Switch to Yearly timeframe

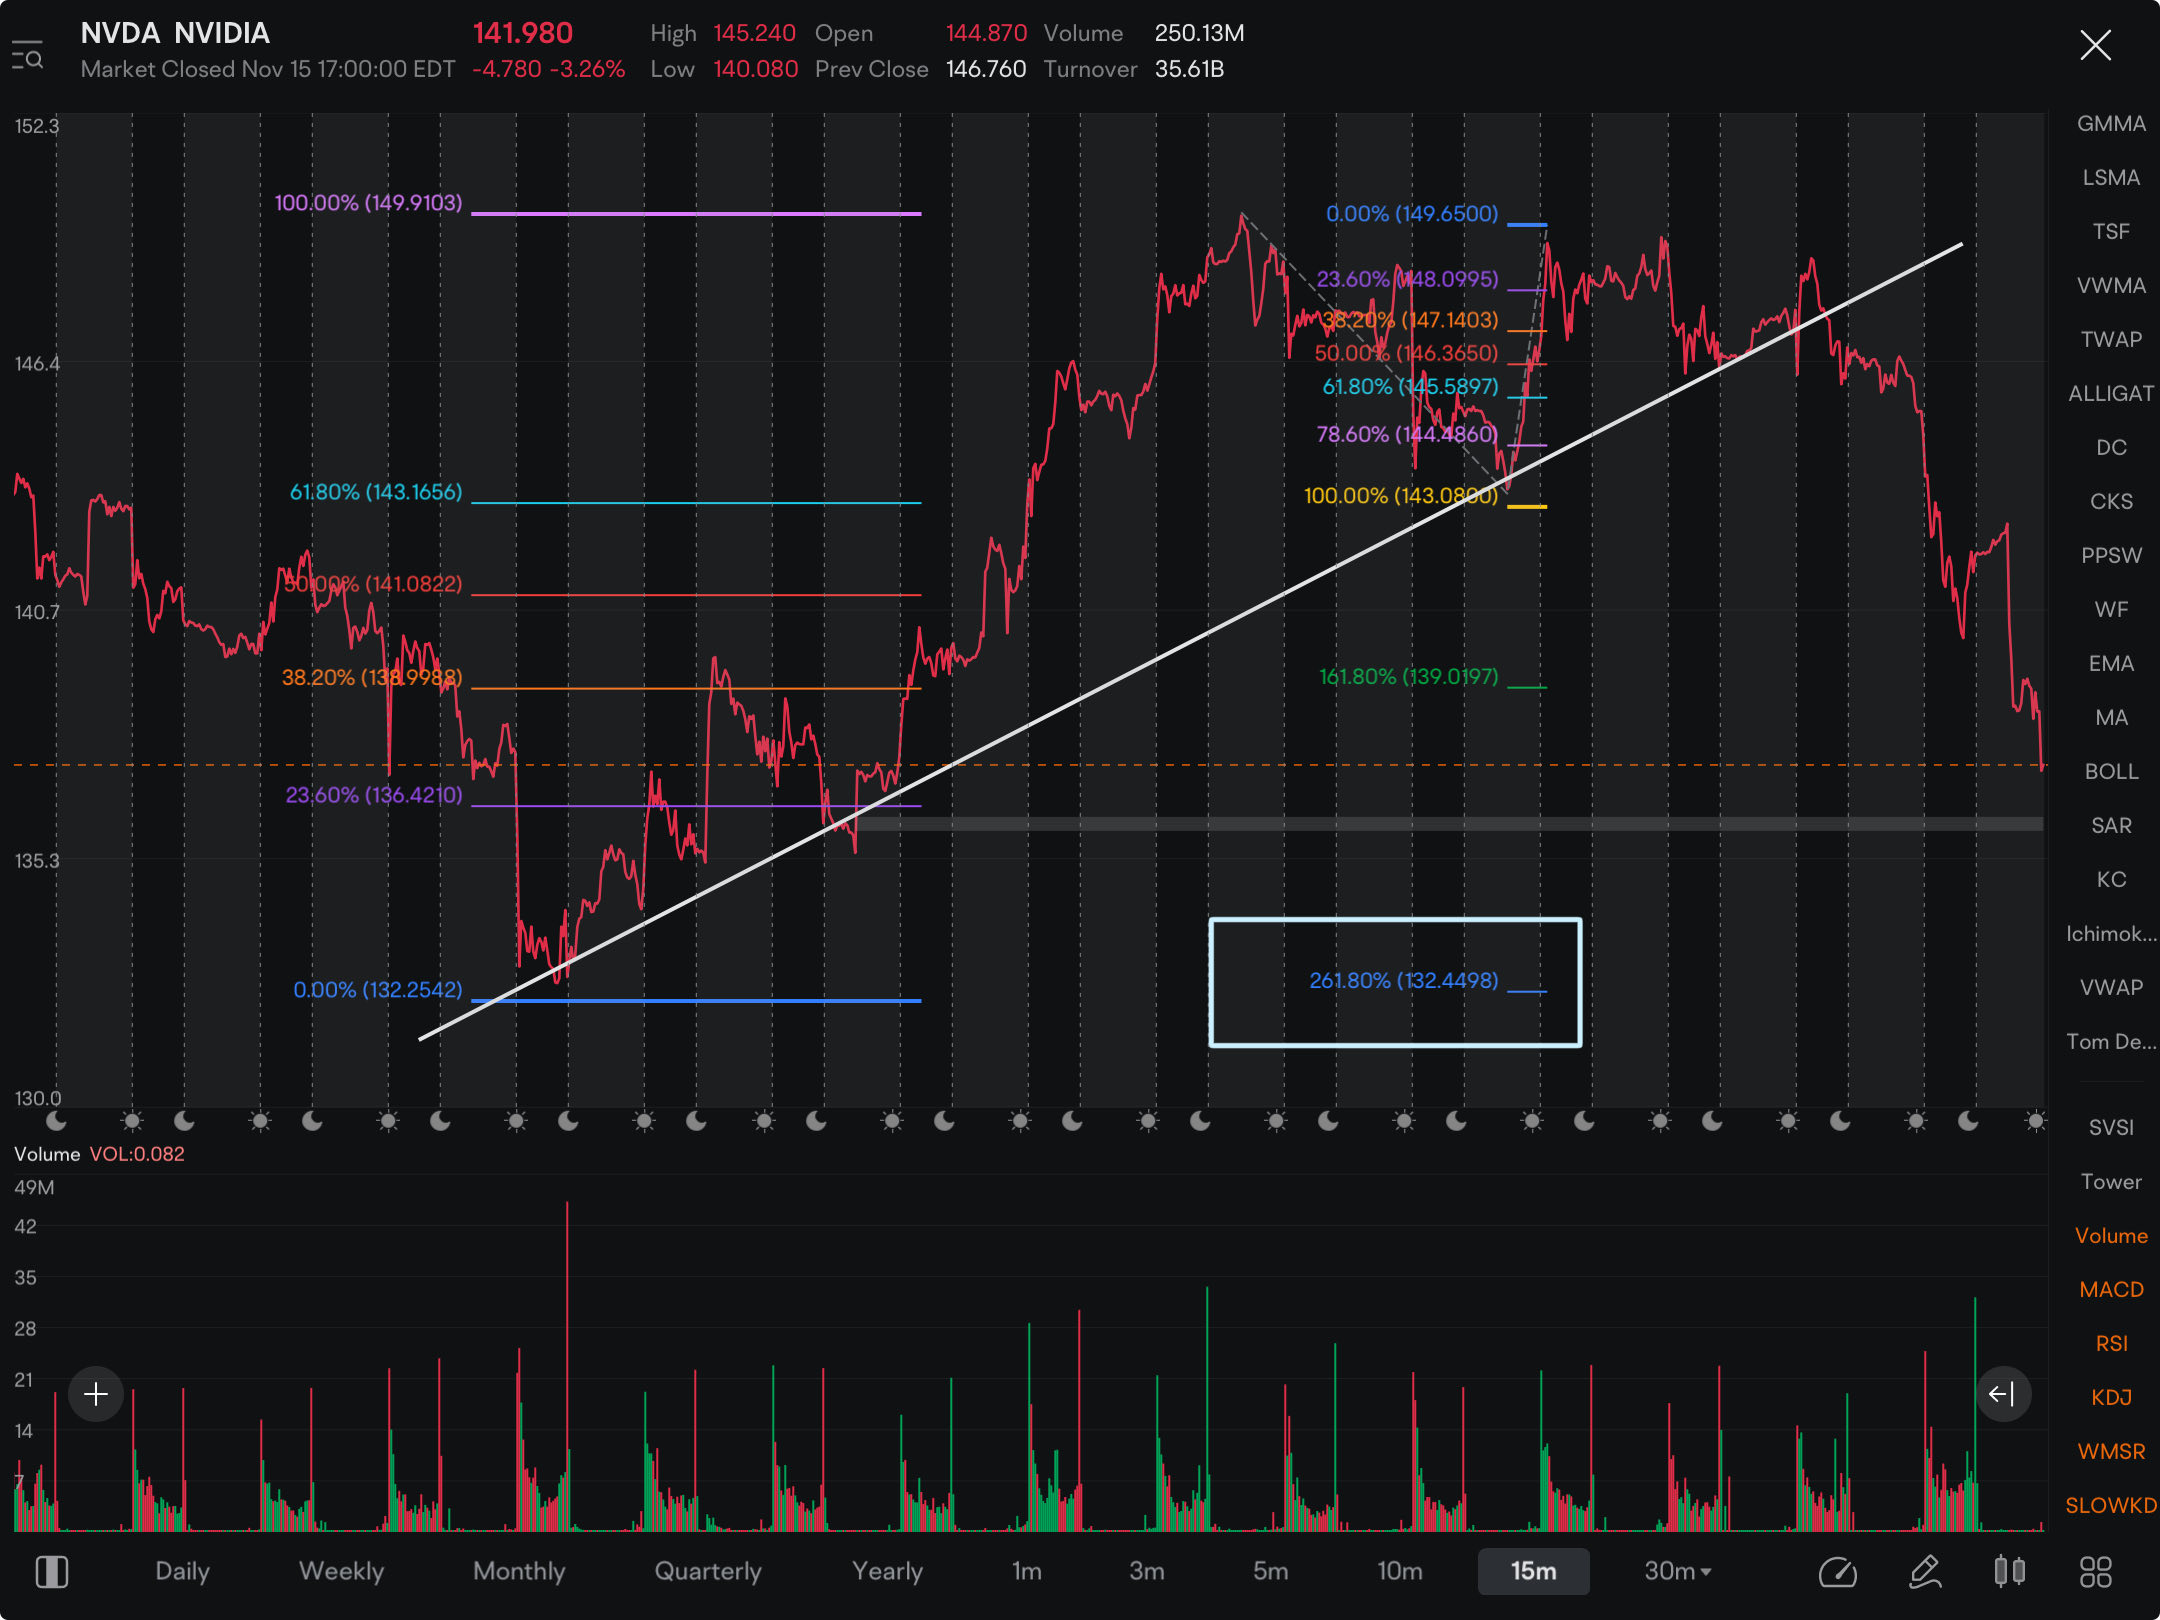coord(887,1571)
